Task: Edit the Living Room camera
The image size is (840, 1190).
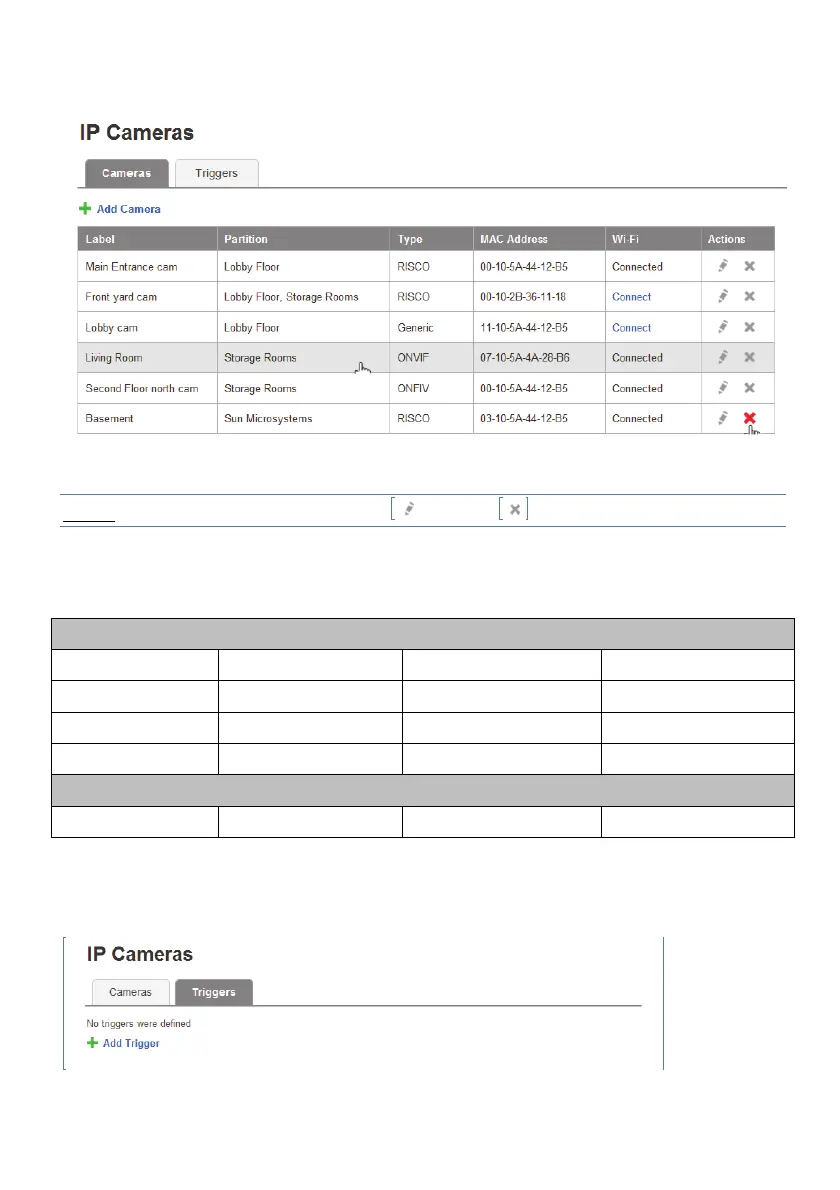Action: [723, 357]
